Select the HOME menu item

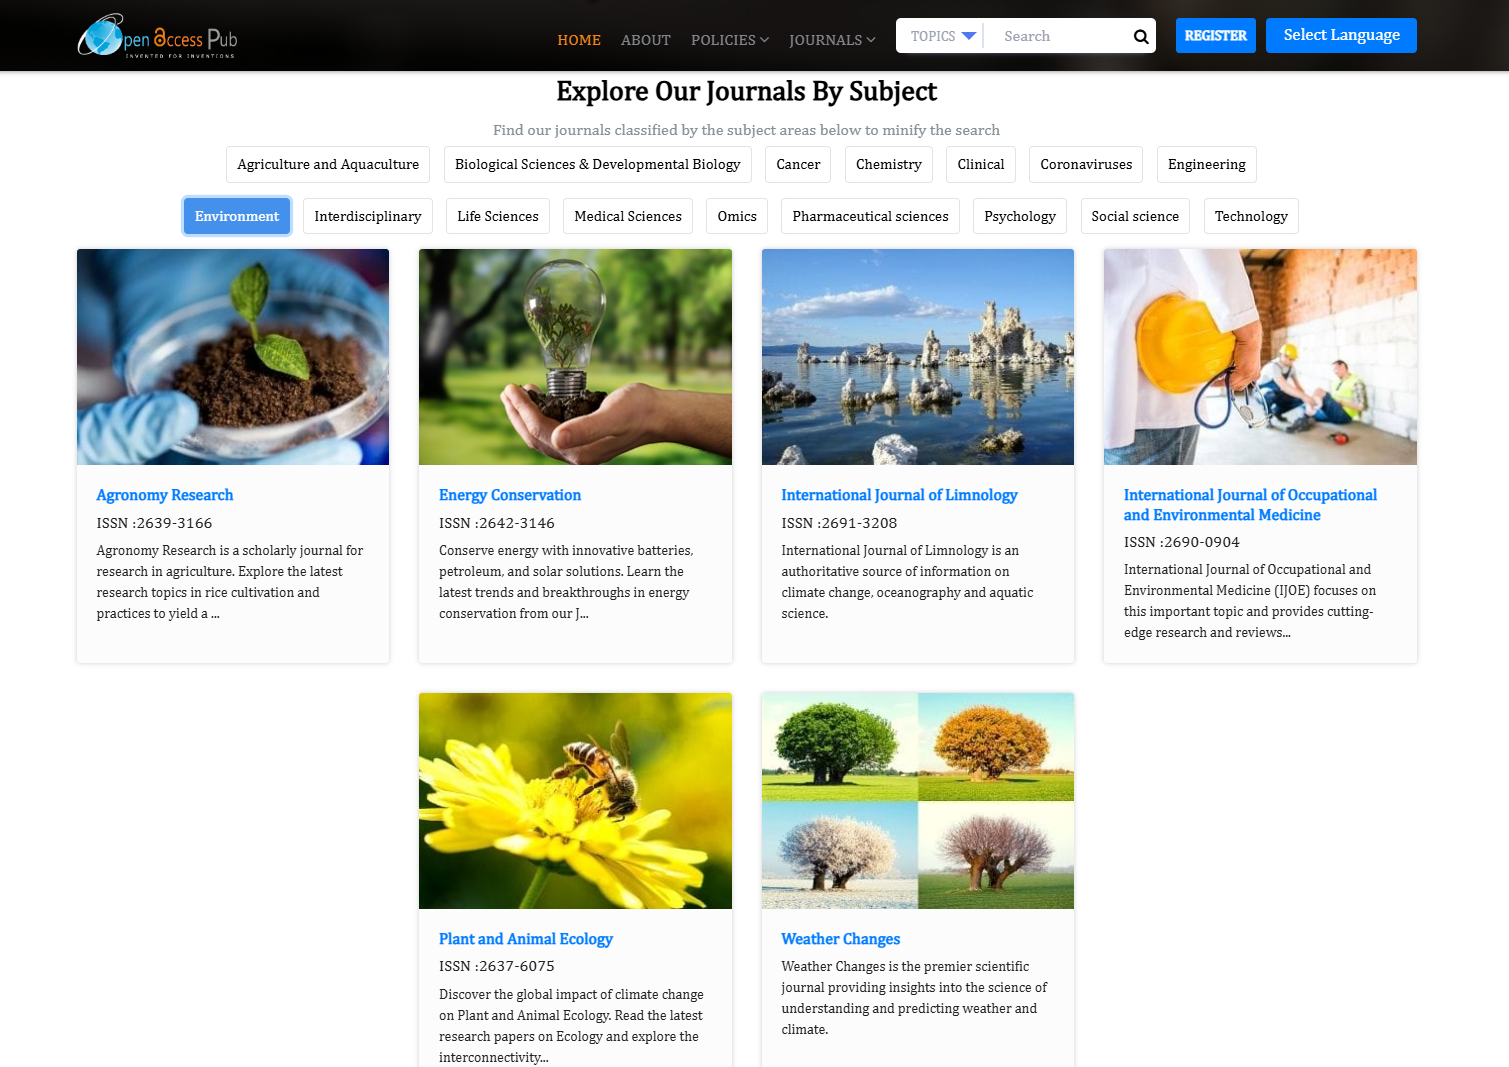(578, 40)
